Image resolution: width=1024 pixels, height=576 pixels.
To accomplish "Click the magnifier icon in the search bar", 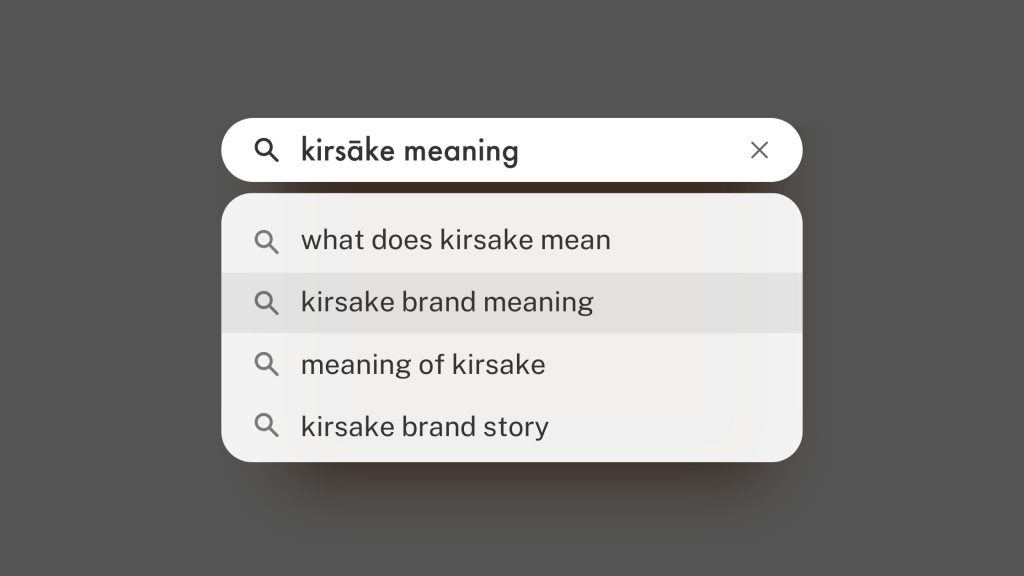I will pos(267,150).
